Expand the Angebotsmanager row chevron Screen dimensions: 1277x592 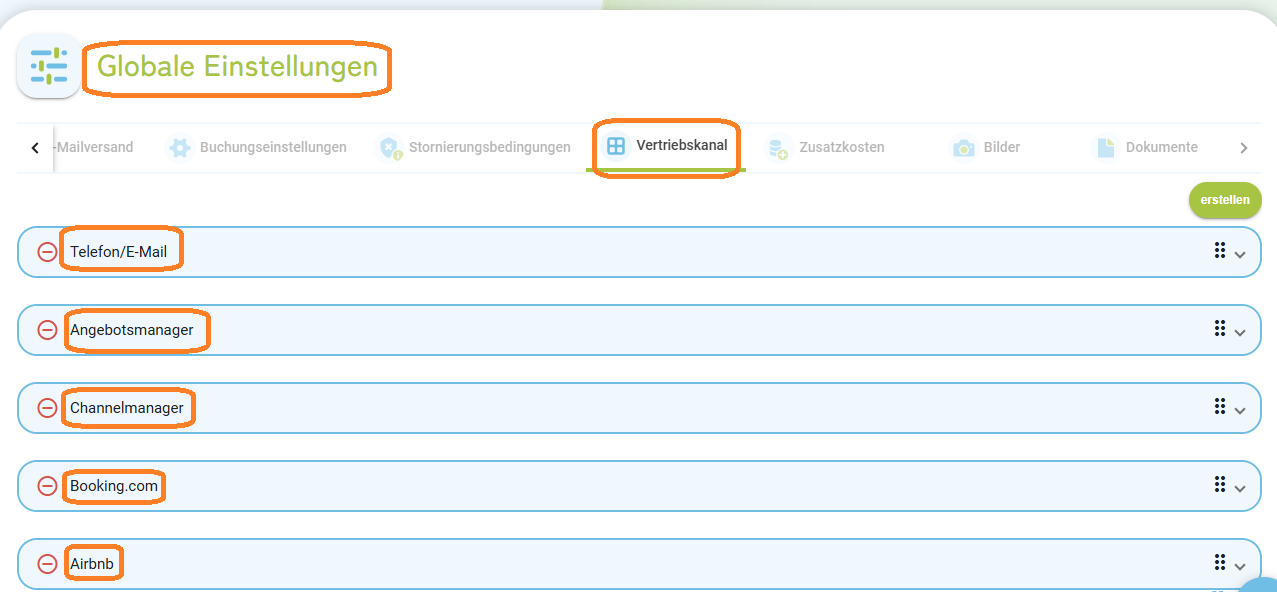tap(1240, 332)
